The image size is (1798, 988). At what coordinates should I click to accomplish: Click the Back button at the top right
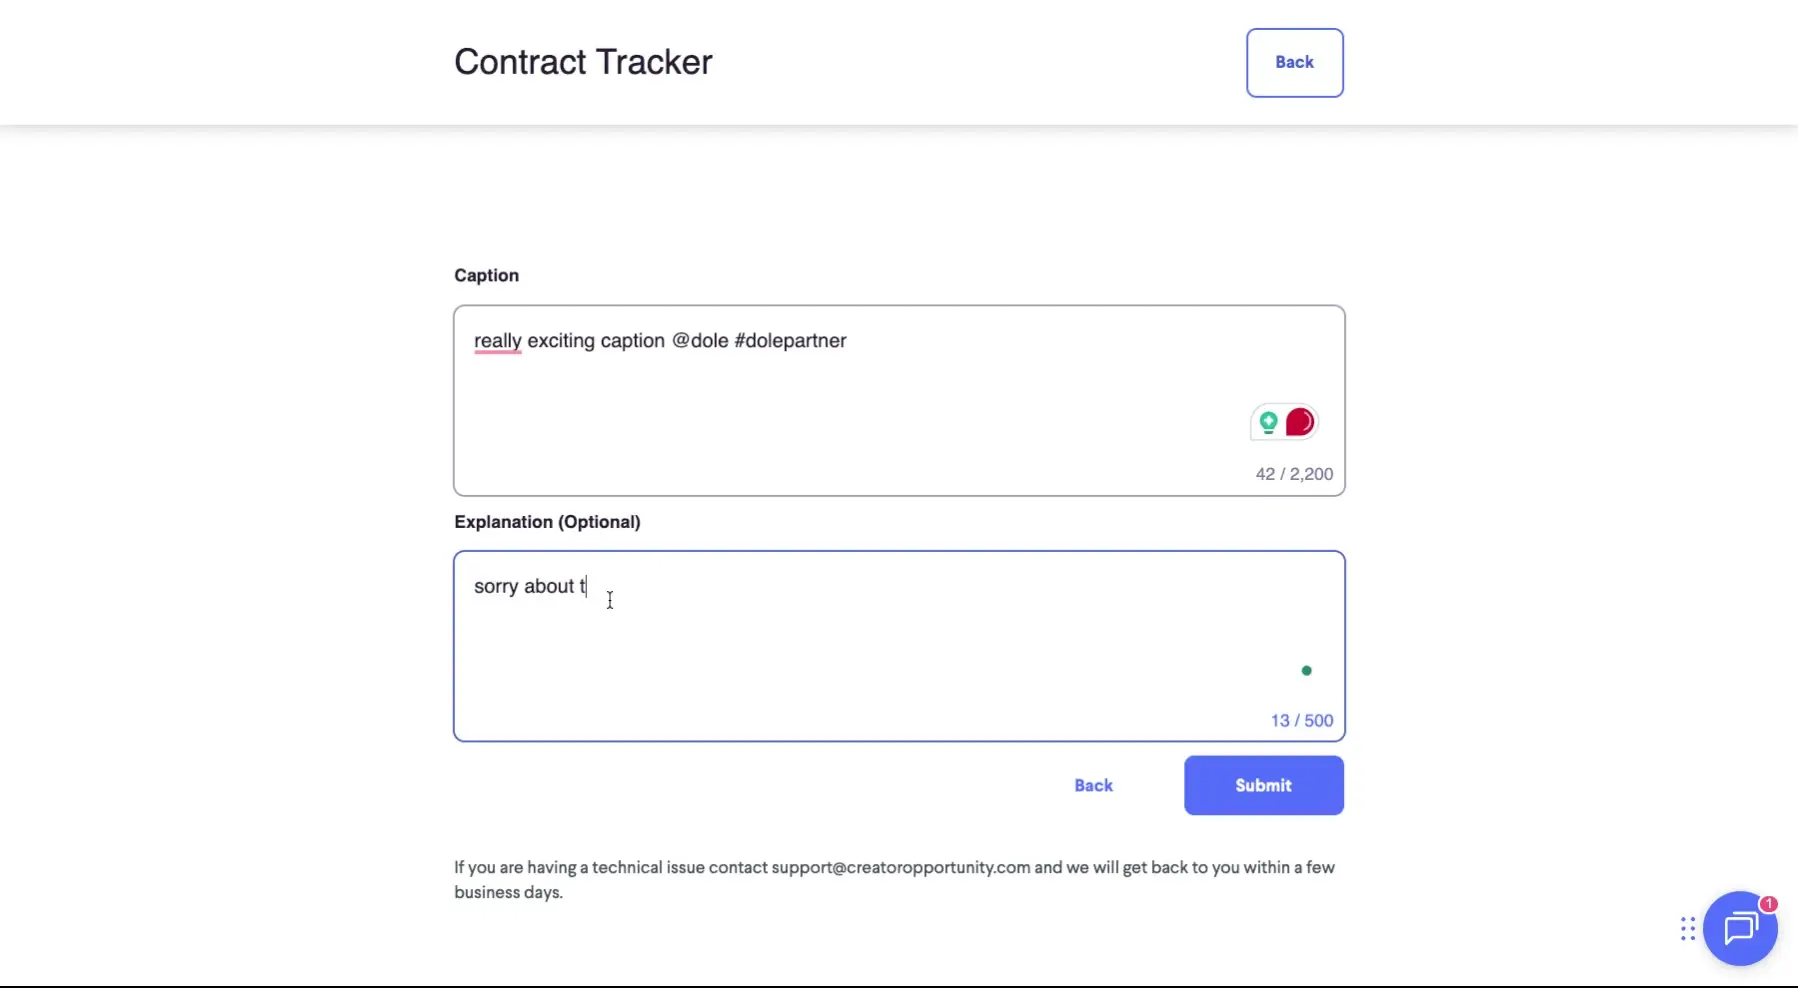pyautogui.click(x=1295, y=61)
